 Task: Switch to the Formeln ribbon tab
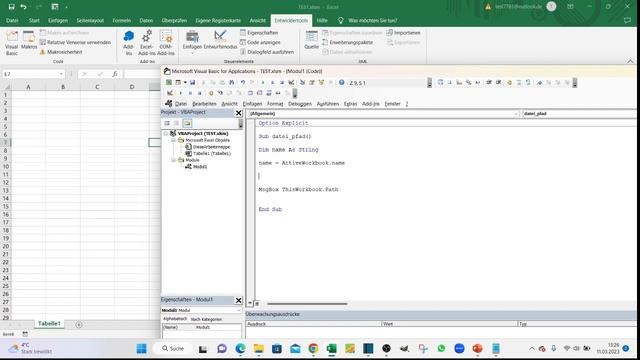122,20
